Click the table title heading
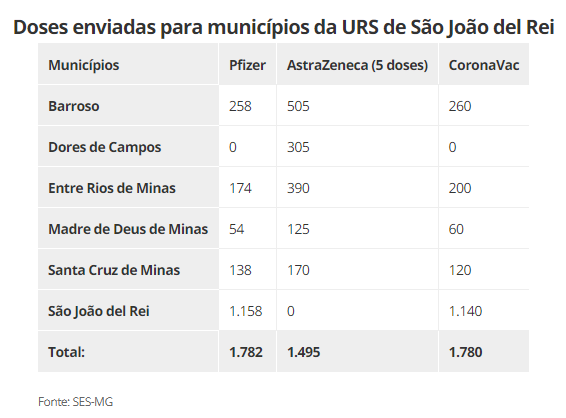 (x=283, y=27)
